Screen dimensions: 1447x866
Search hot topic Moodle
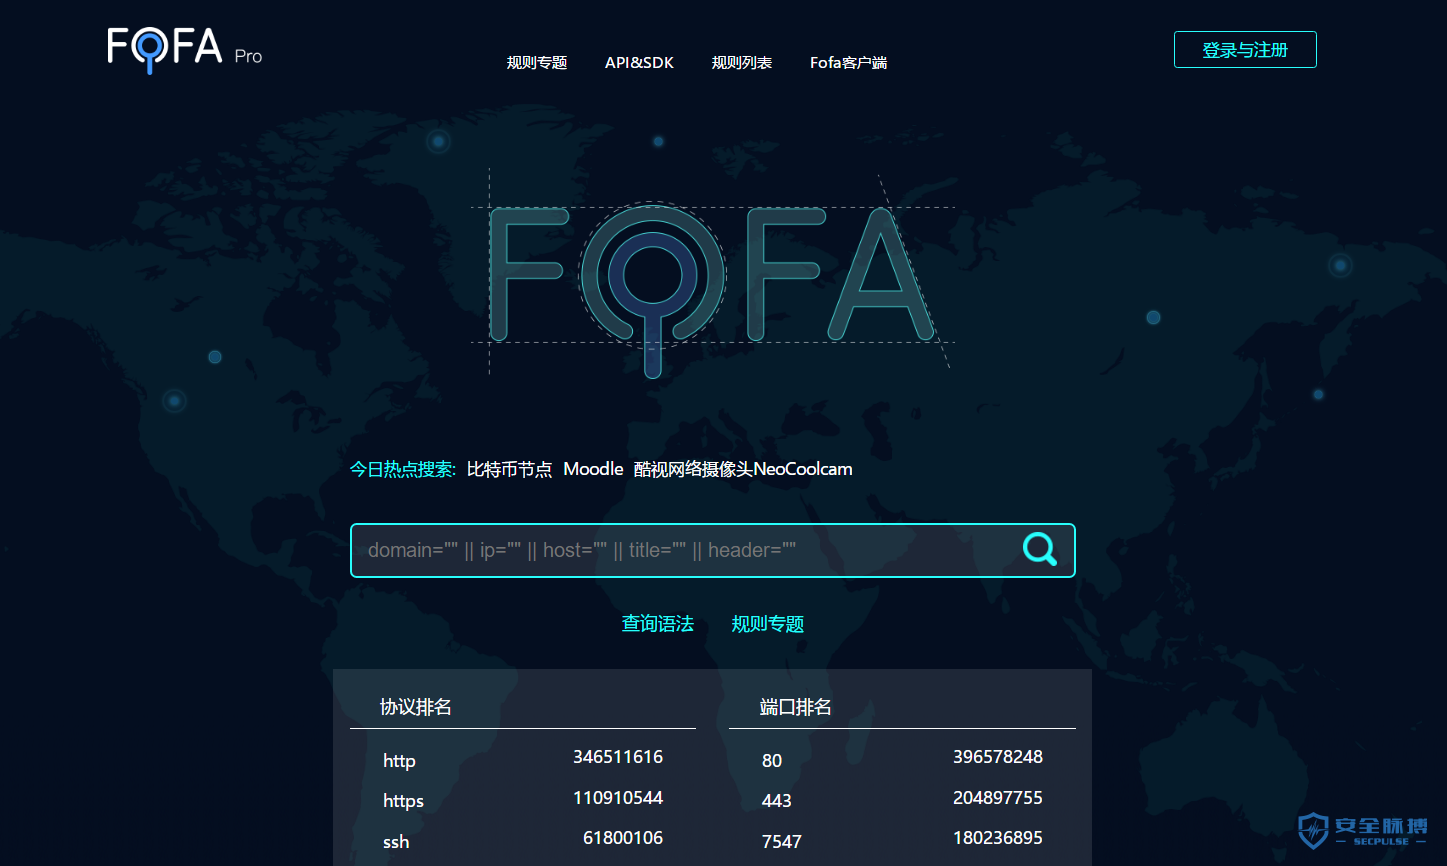tap(593, 469)
